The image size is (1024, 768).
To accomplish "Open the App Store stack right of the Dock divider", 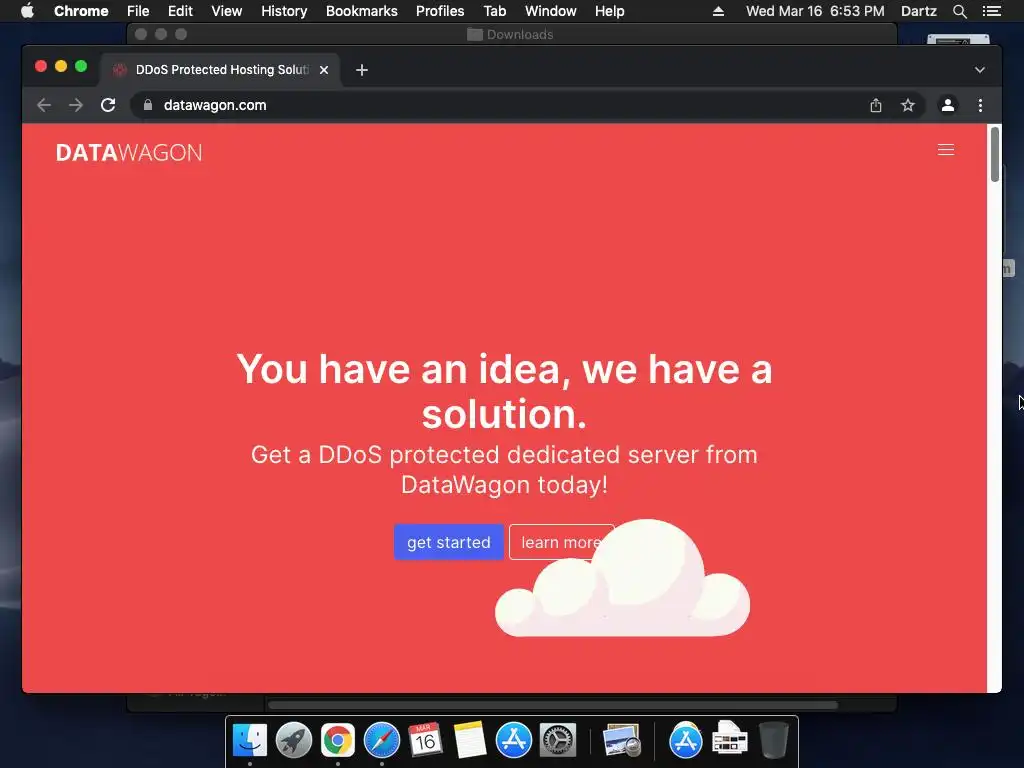I will pyautogui.click(x=685, y=740).
